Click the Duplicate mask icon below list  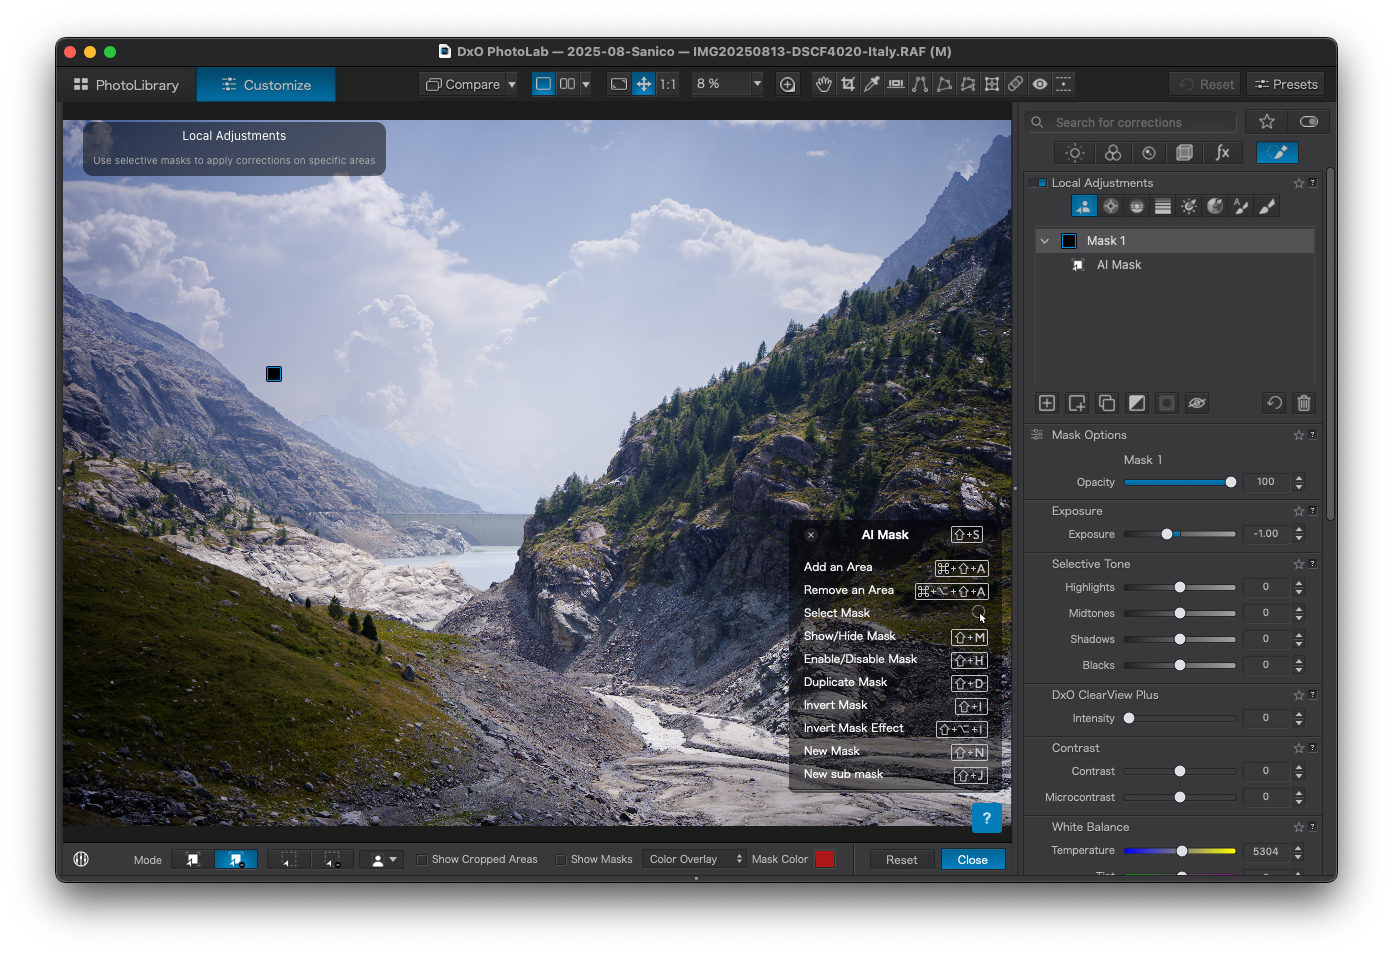click(1107, 403)
